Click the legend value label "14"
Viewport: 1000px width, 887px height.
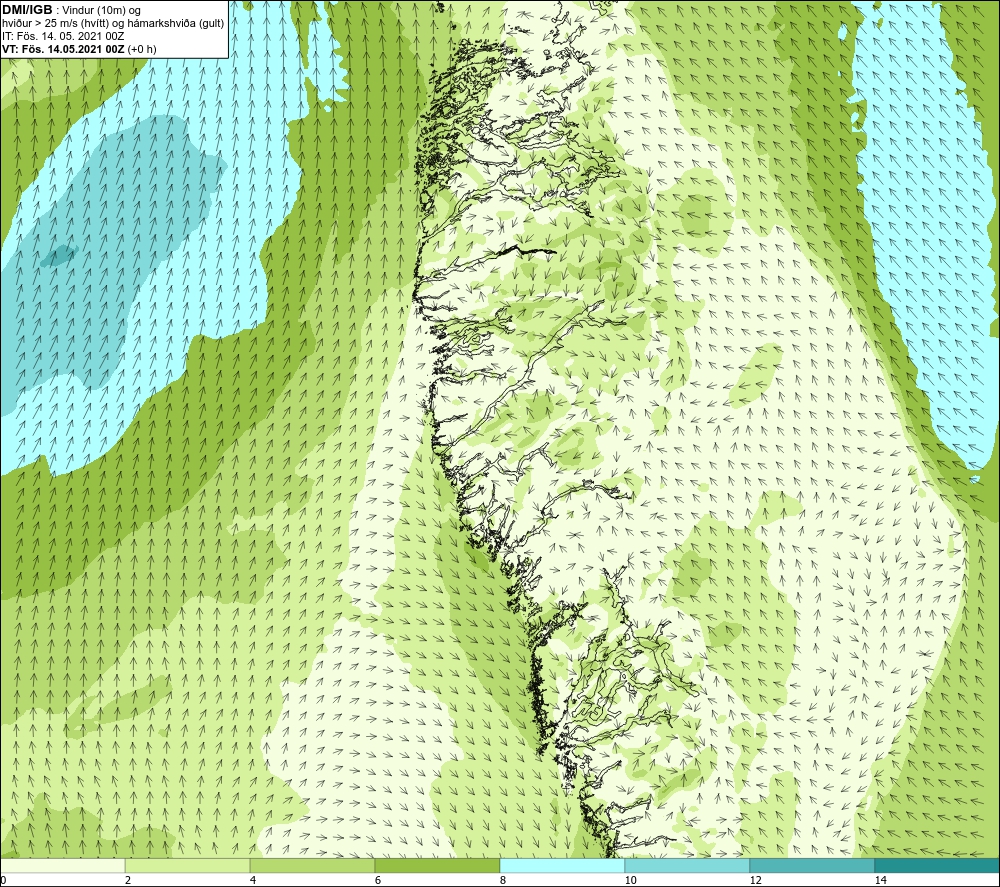point(880,881)
